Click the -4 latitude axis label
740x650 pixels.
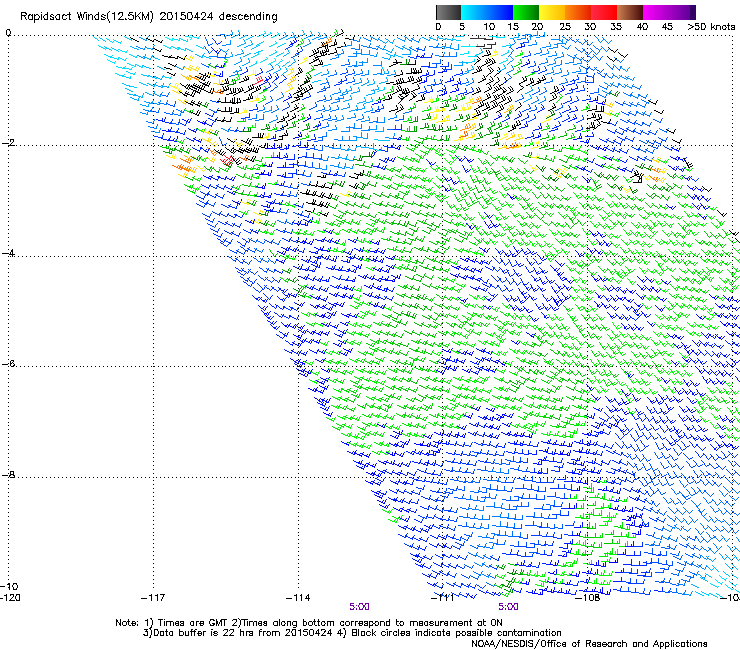(8, 253)
